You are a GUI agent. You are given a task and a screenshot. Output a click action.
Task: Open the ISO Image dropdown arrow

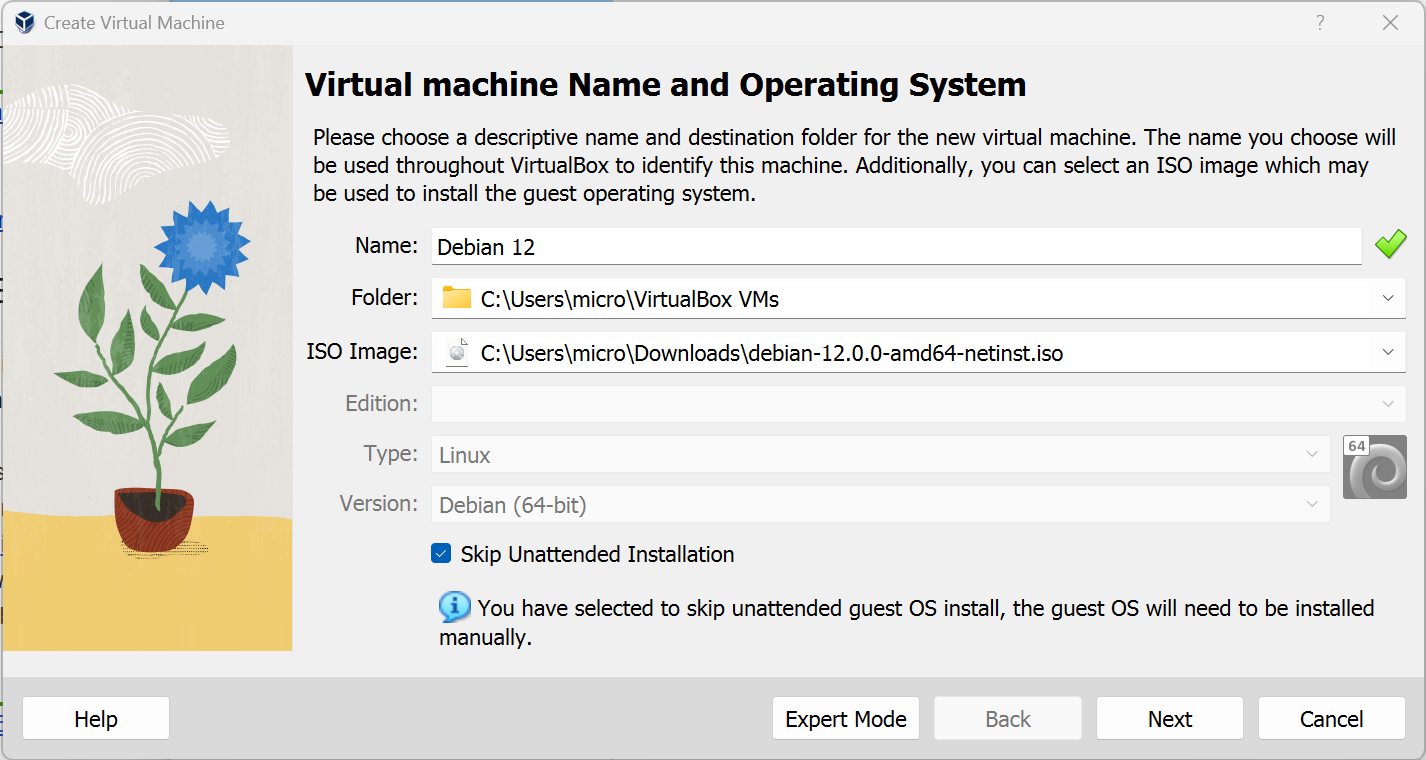1388,352
